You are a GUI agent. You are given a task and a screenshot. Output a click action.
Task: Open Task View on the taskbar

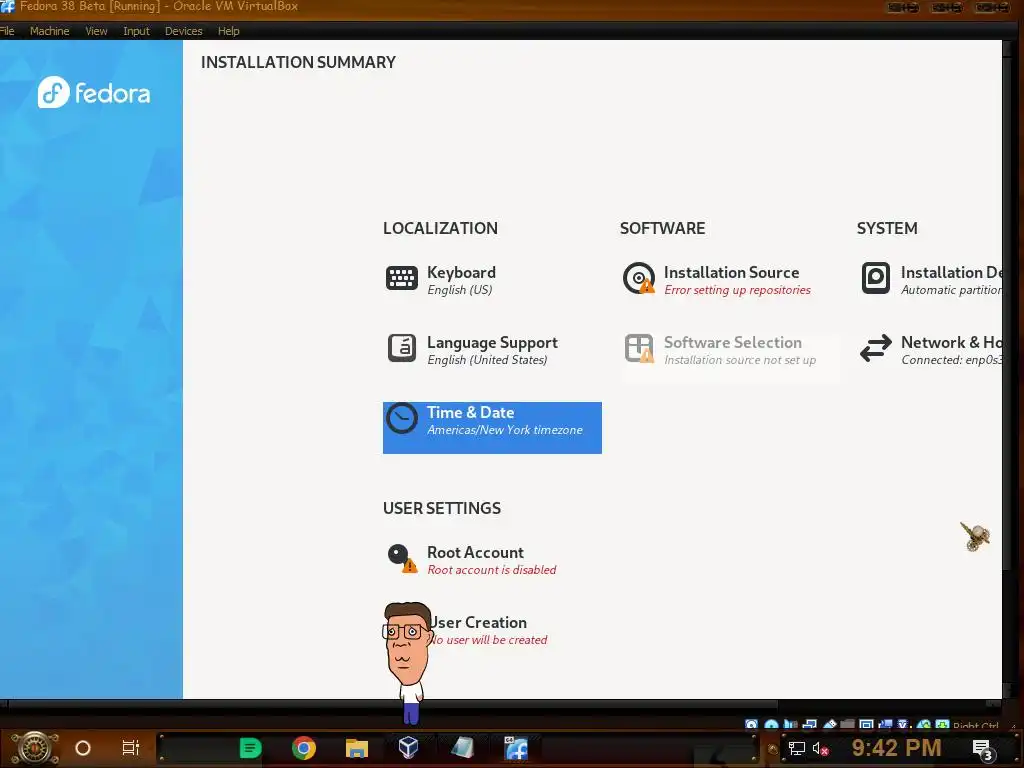(131, 748)
